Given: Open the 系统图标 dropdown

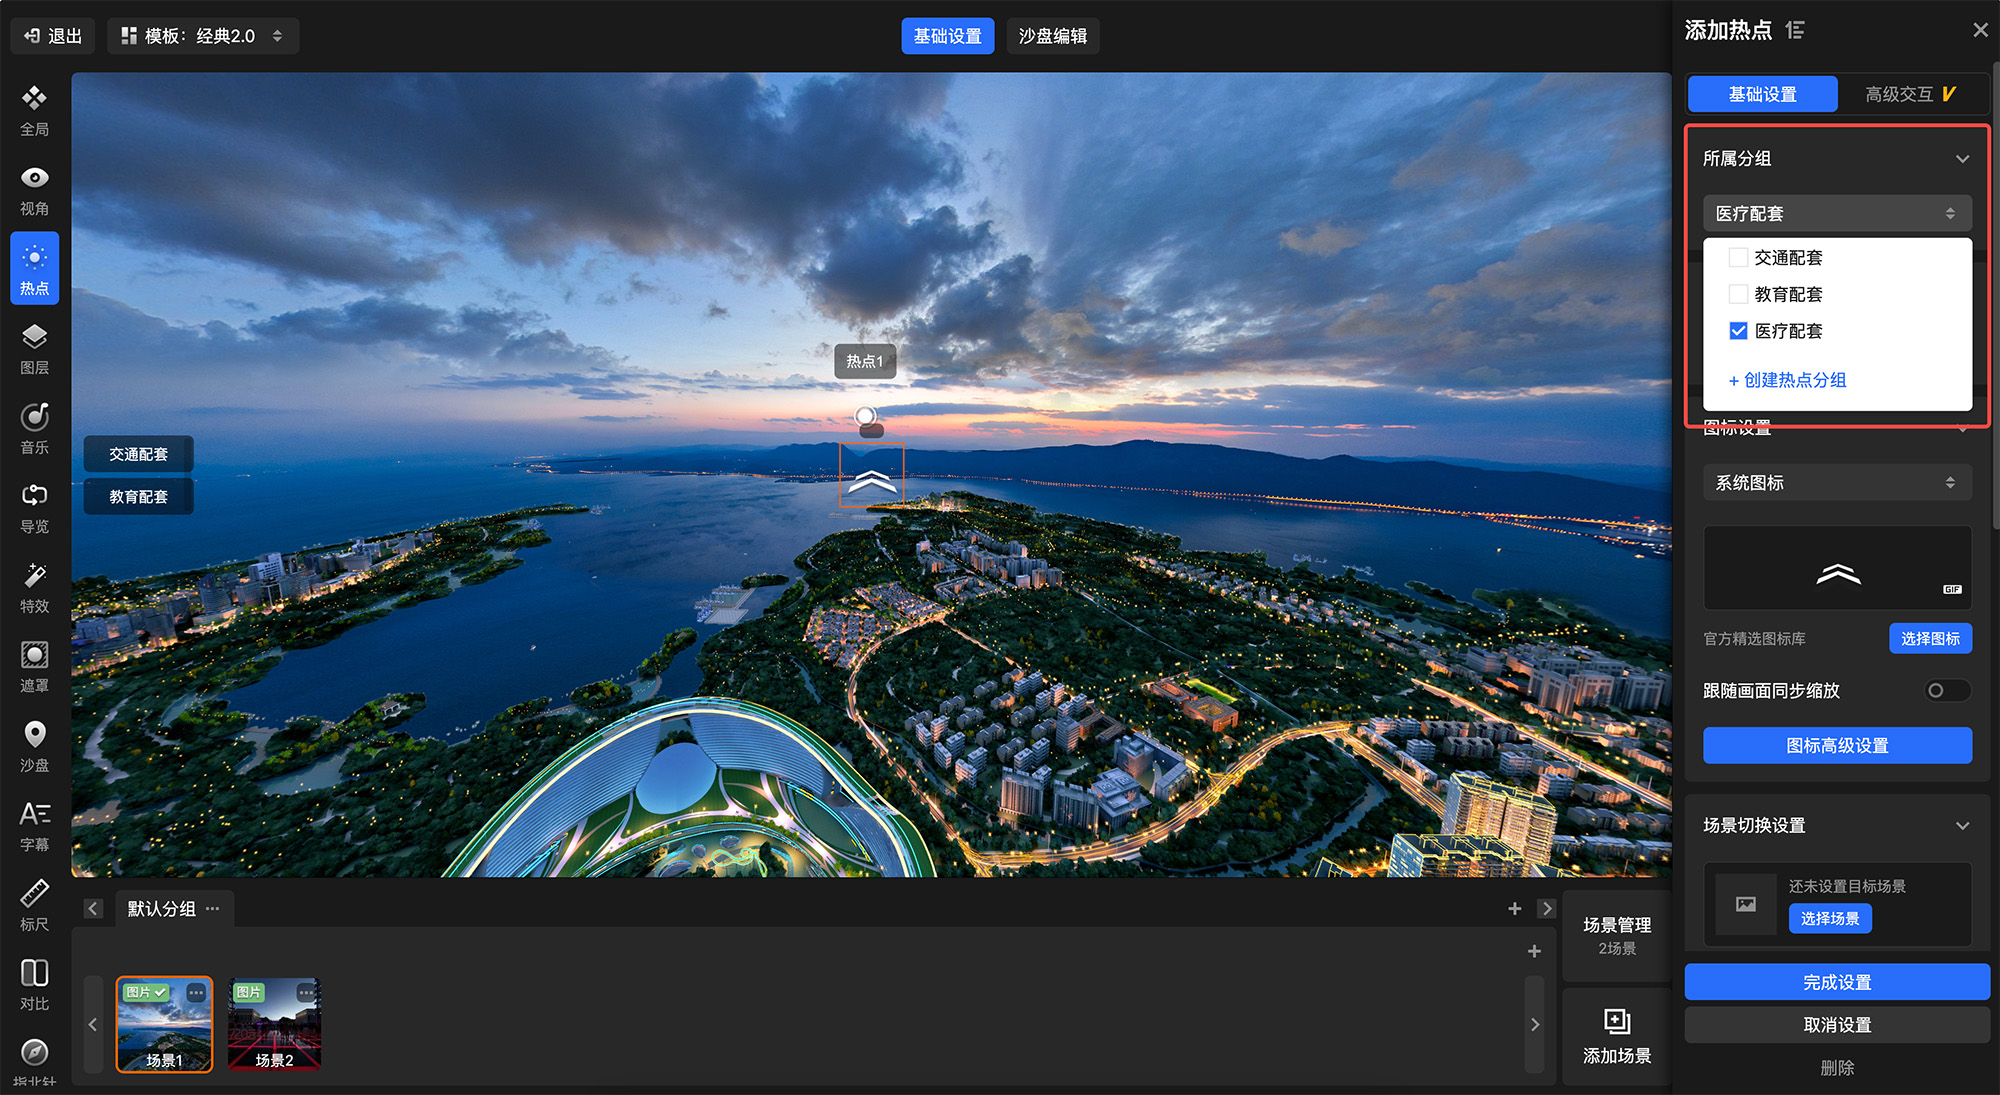Looking at the screenshot, I should [x=1836, y=483].
